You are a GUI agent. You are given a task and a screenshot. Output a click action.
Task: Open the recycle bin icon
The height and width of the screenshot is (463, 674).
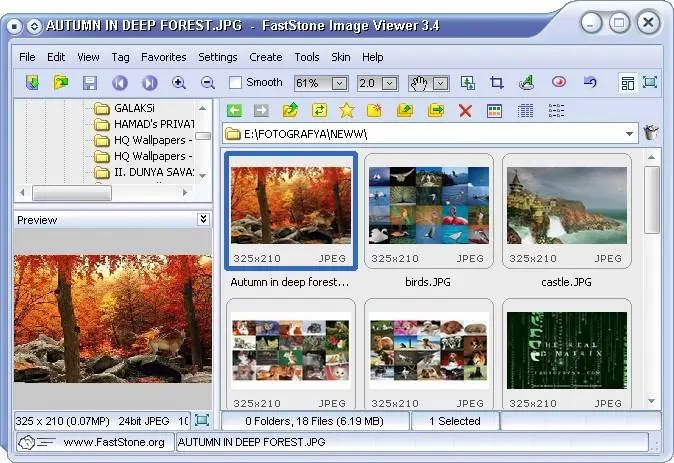(x=651, y=132)
